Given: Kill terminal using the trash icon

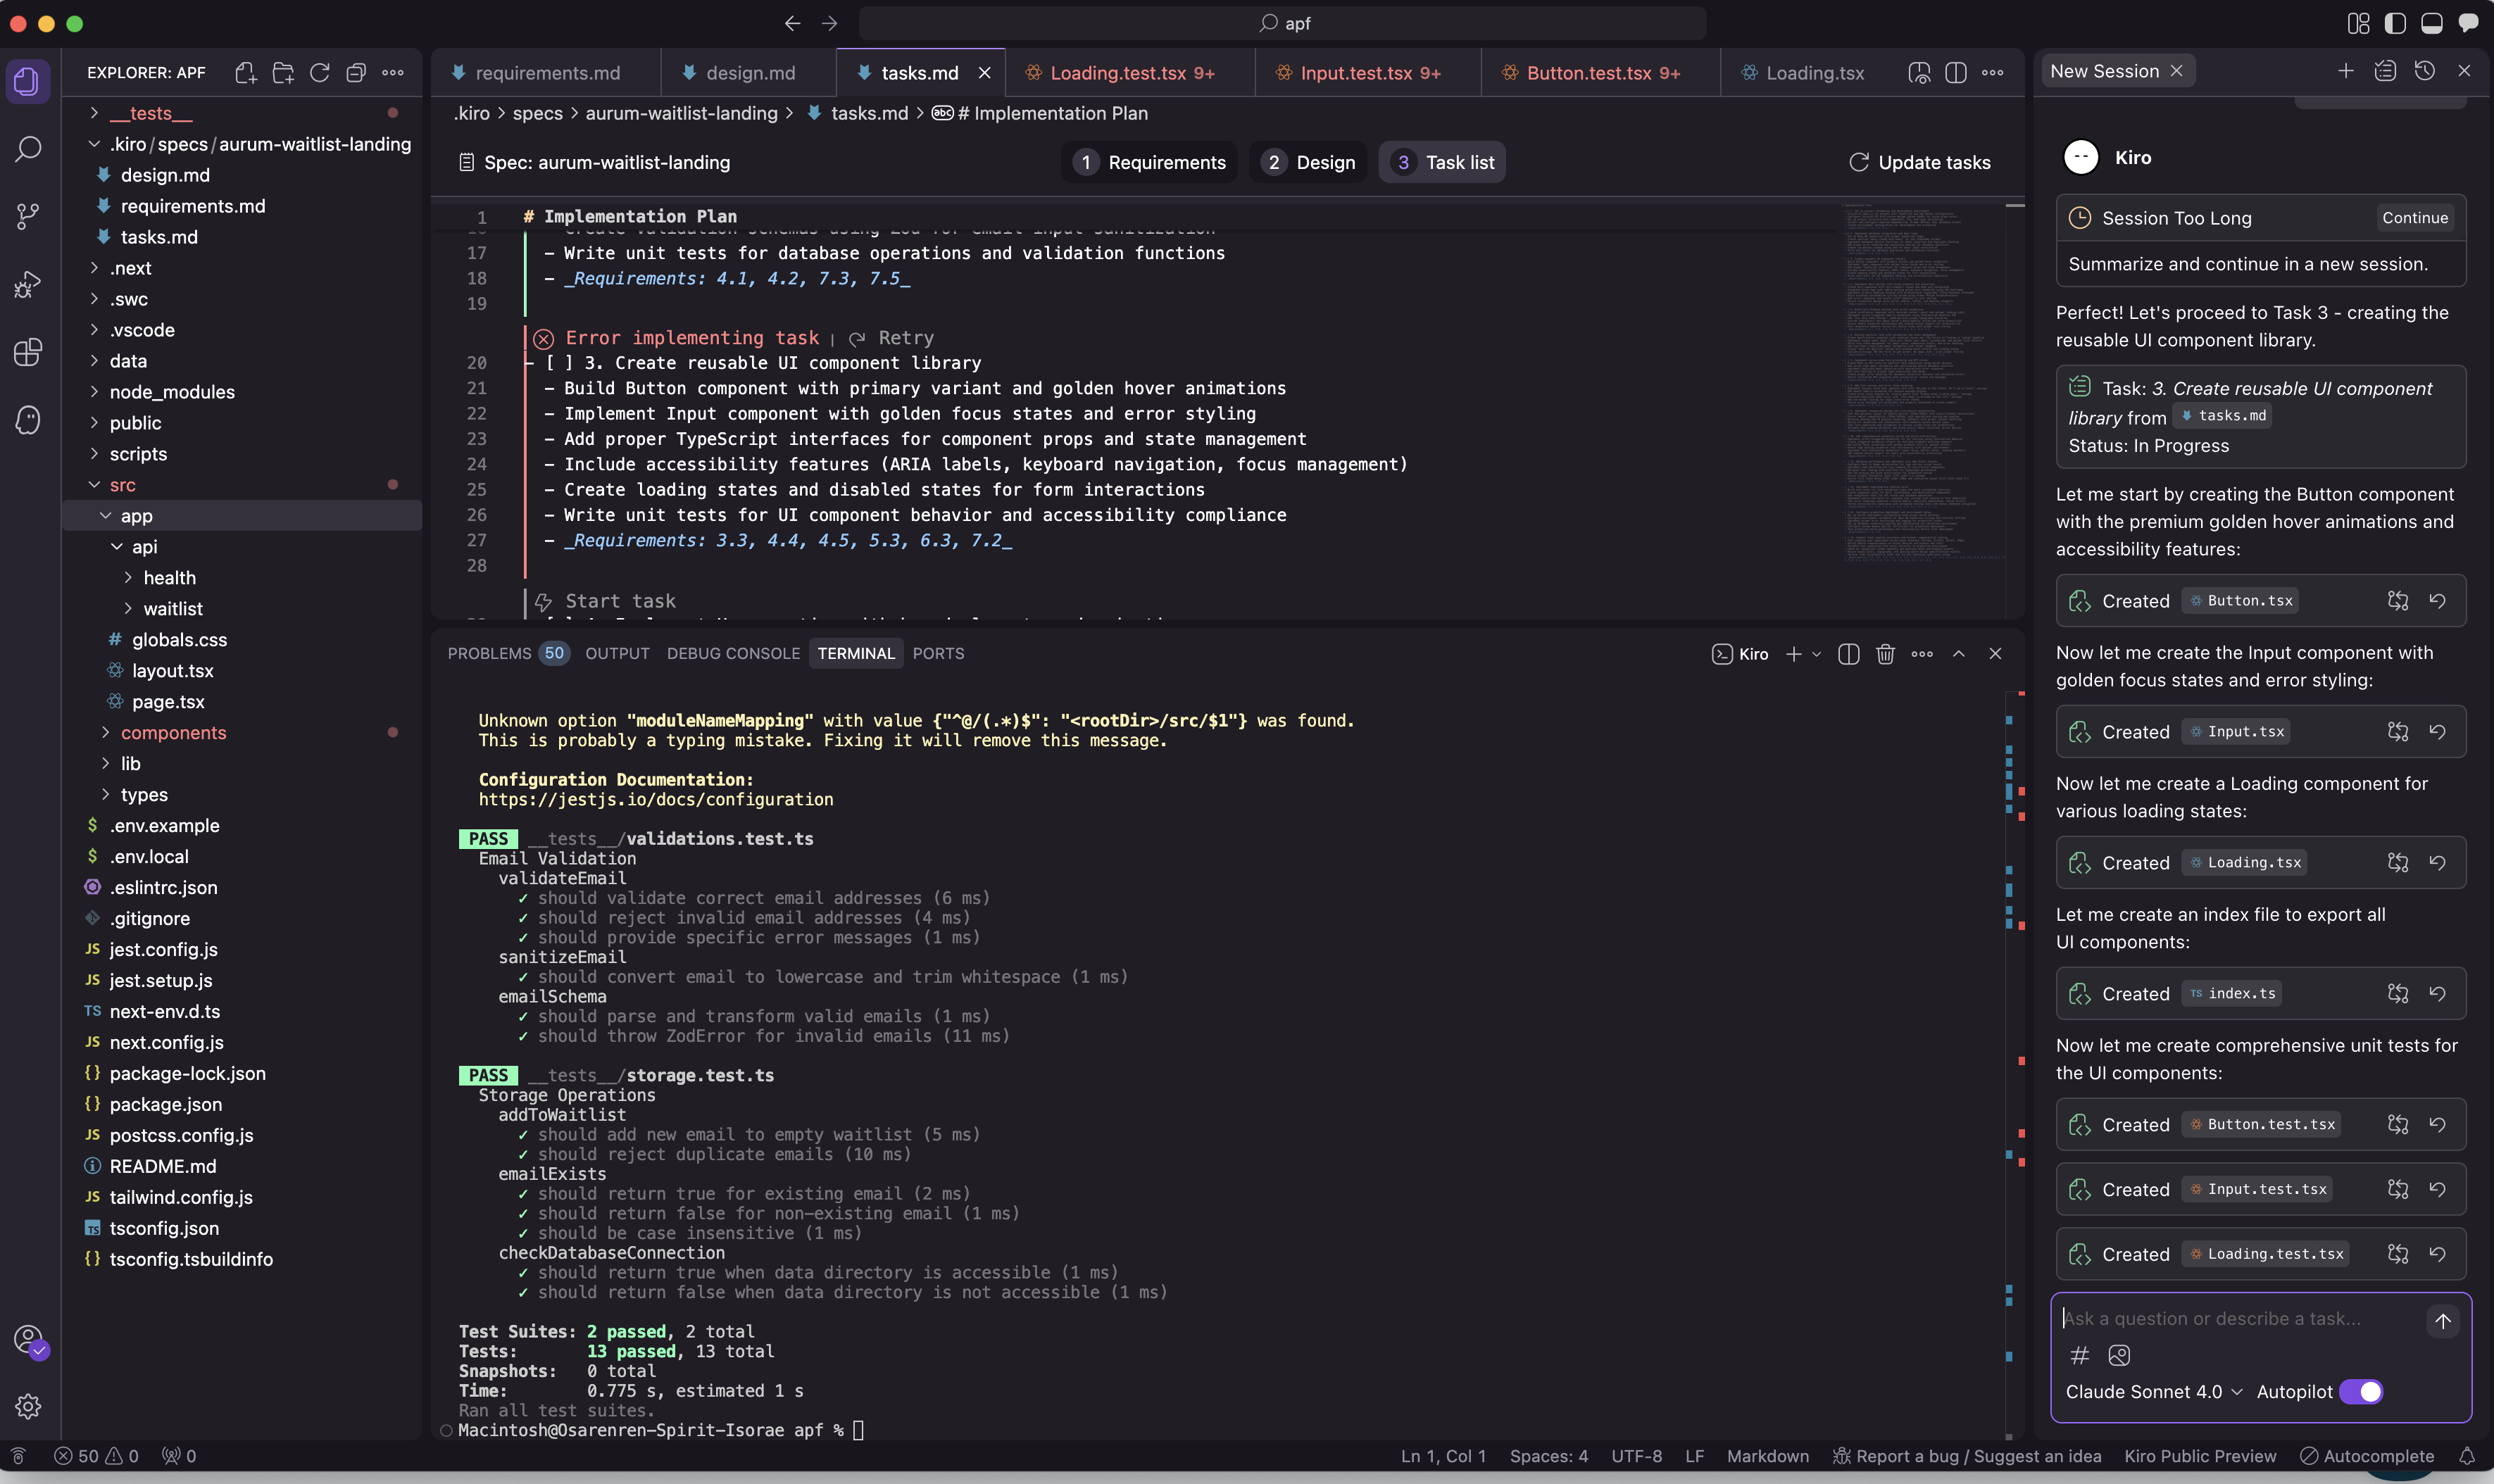Looking at the screenshot, I should click(x=1885, y=654).
